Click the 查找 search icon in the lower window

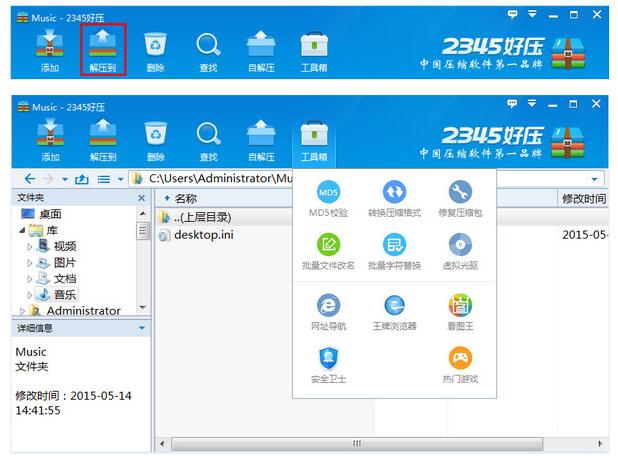tap(208, 140)
